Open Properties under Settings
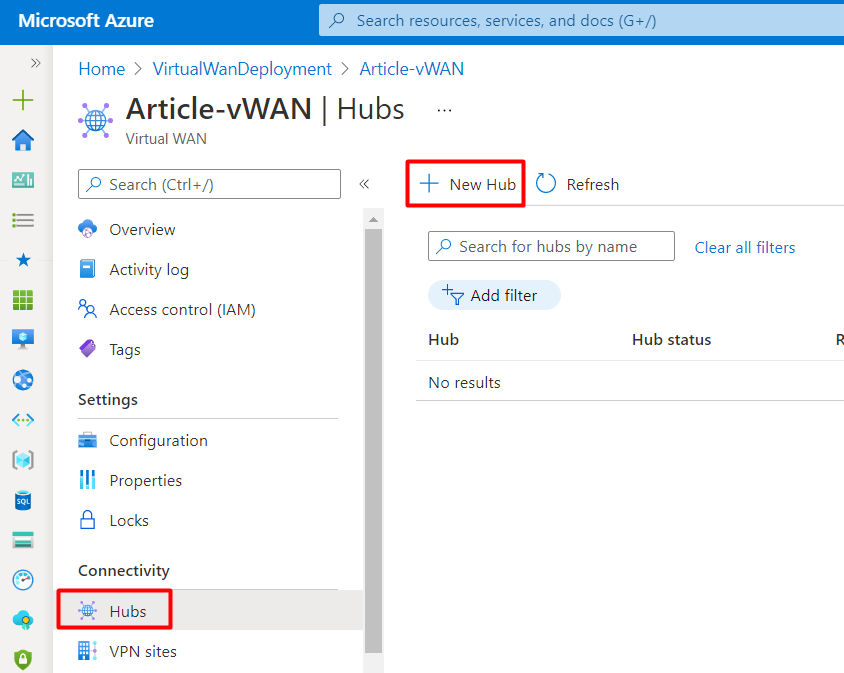The image size is (844, 673). (145, 480)
